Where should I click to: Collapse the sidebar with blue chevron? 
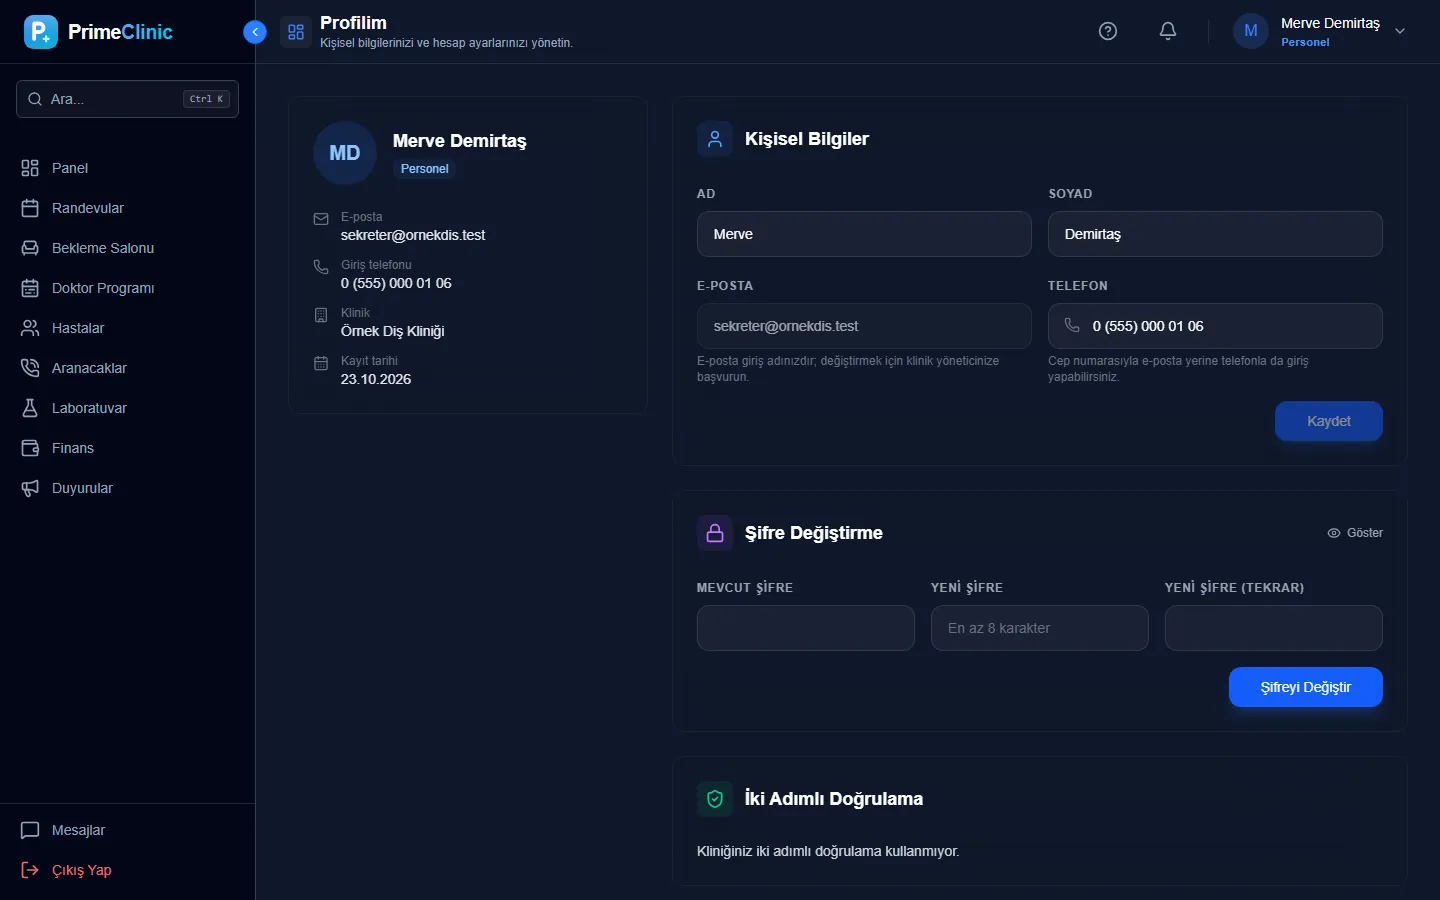[255, 32]
